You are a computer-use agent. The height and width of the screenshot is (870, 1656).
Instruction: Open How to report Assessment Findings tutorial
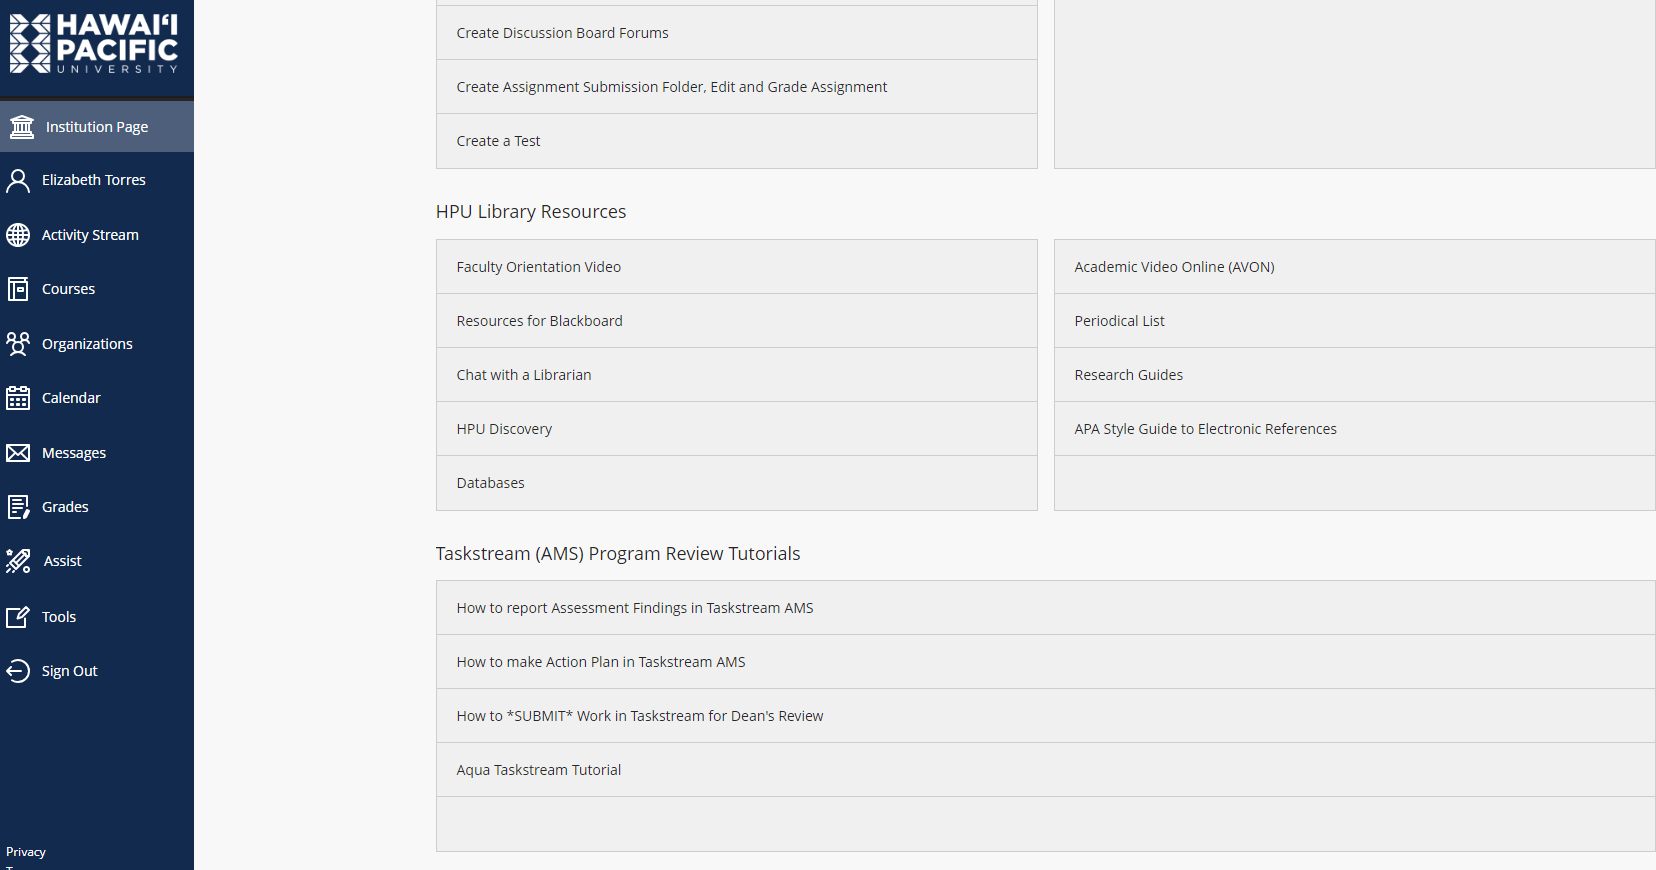1046,608
